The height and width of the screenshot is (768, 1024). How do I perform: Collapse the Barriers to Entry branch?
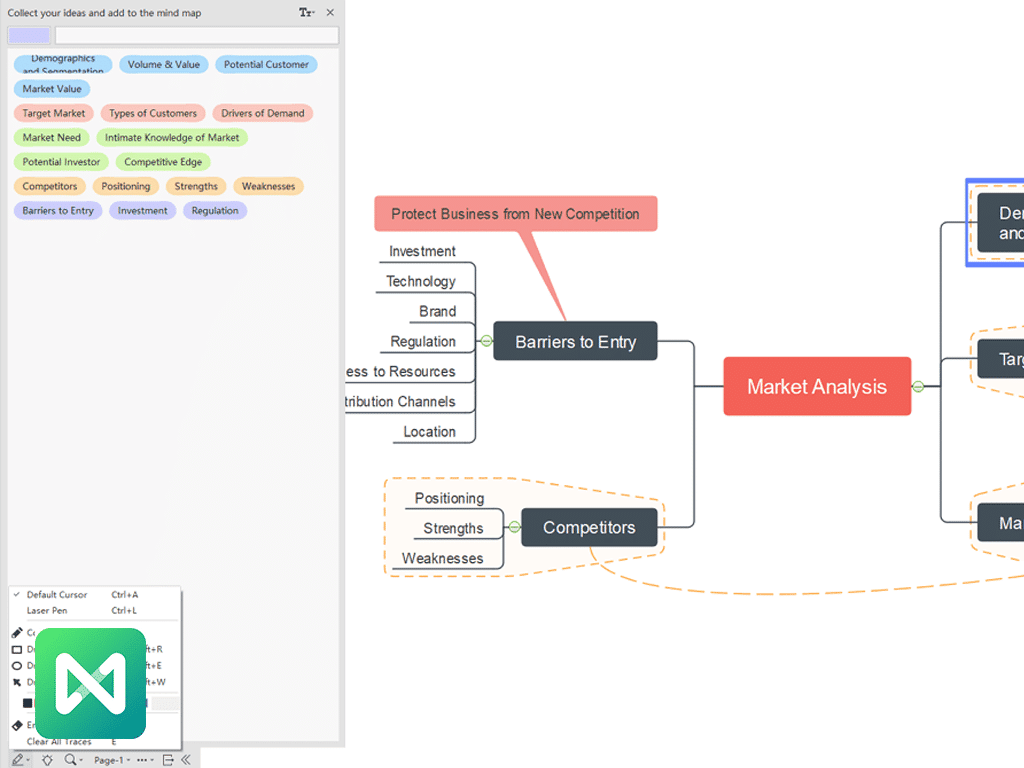point(486,341)
